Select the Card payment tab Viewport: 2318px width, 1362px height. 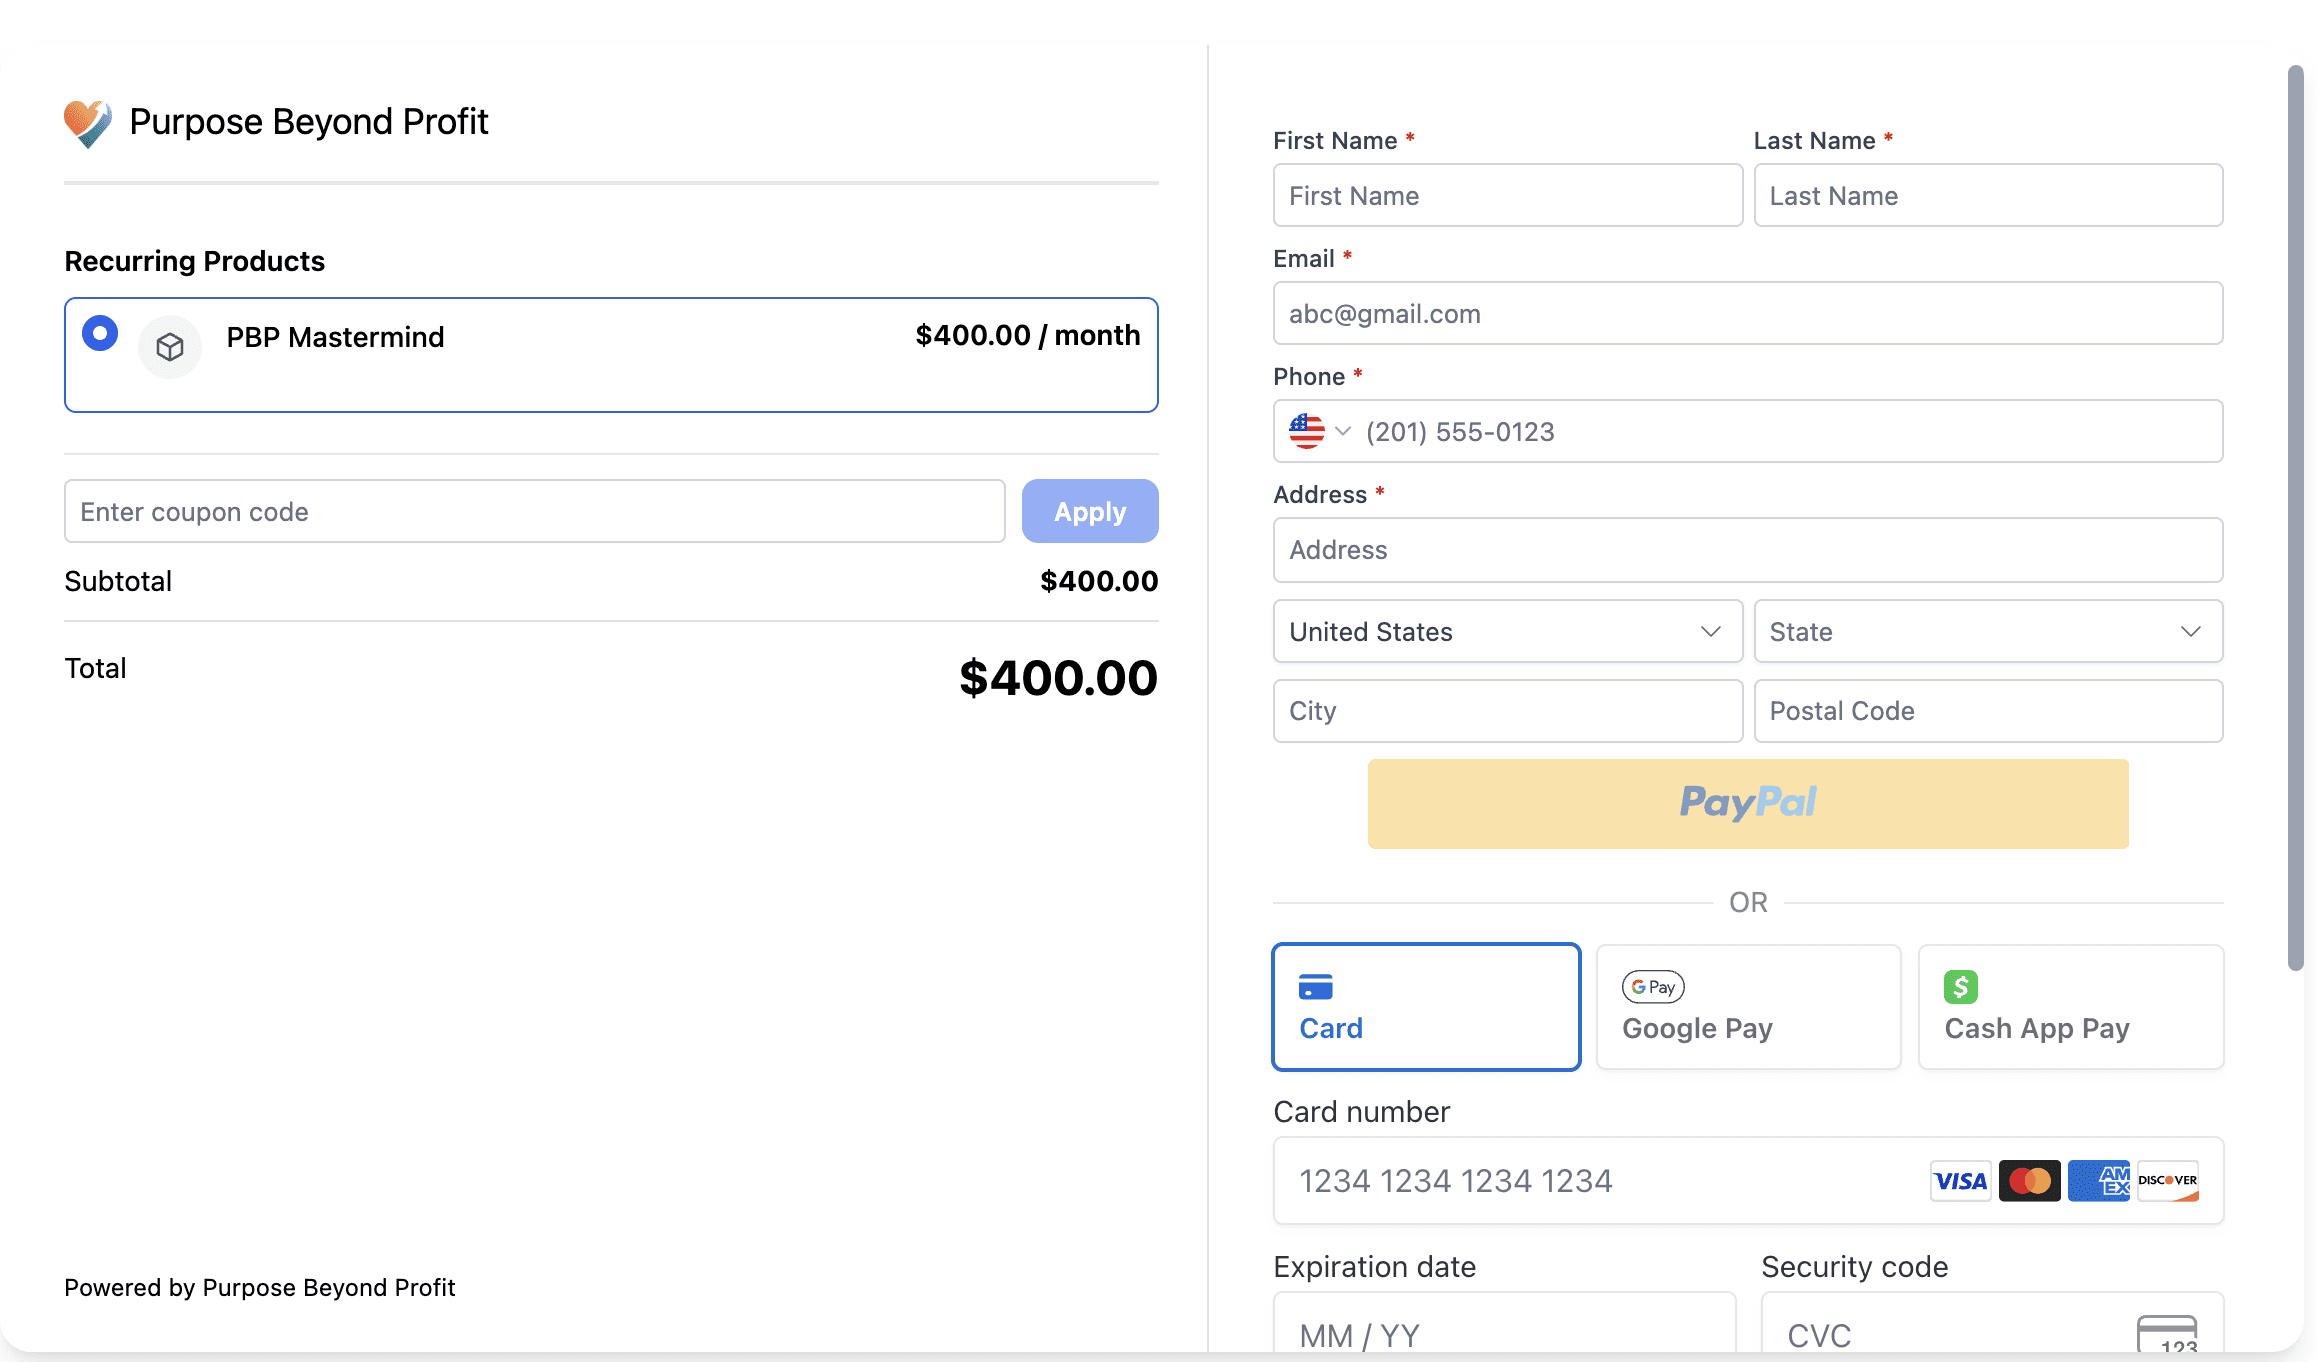tap(1426, 1007)
